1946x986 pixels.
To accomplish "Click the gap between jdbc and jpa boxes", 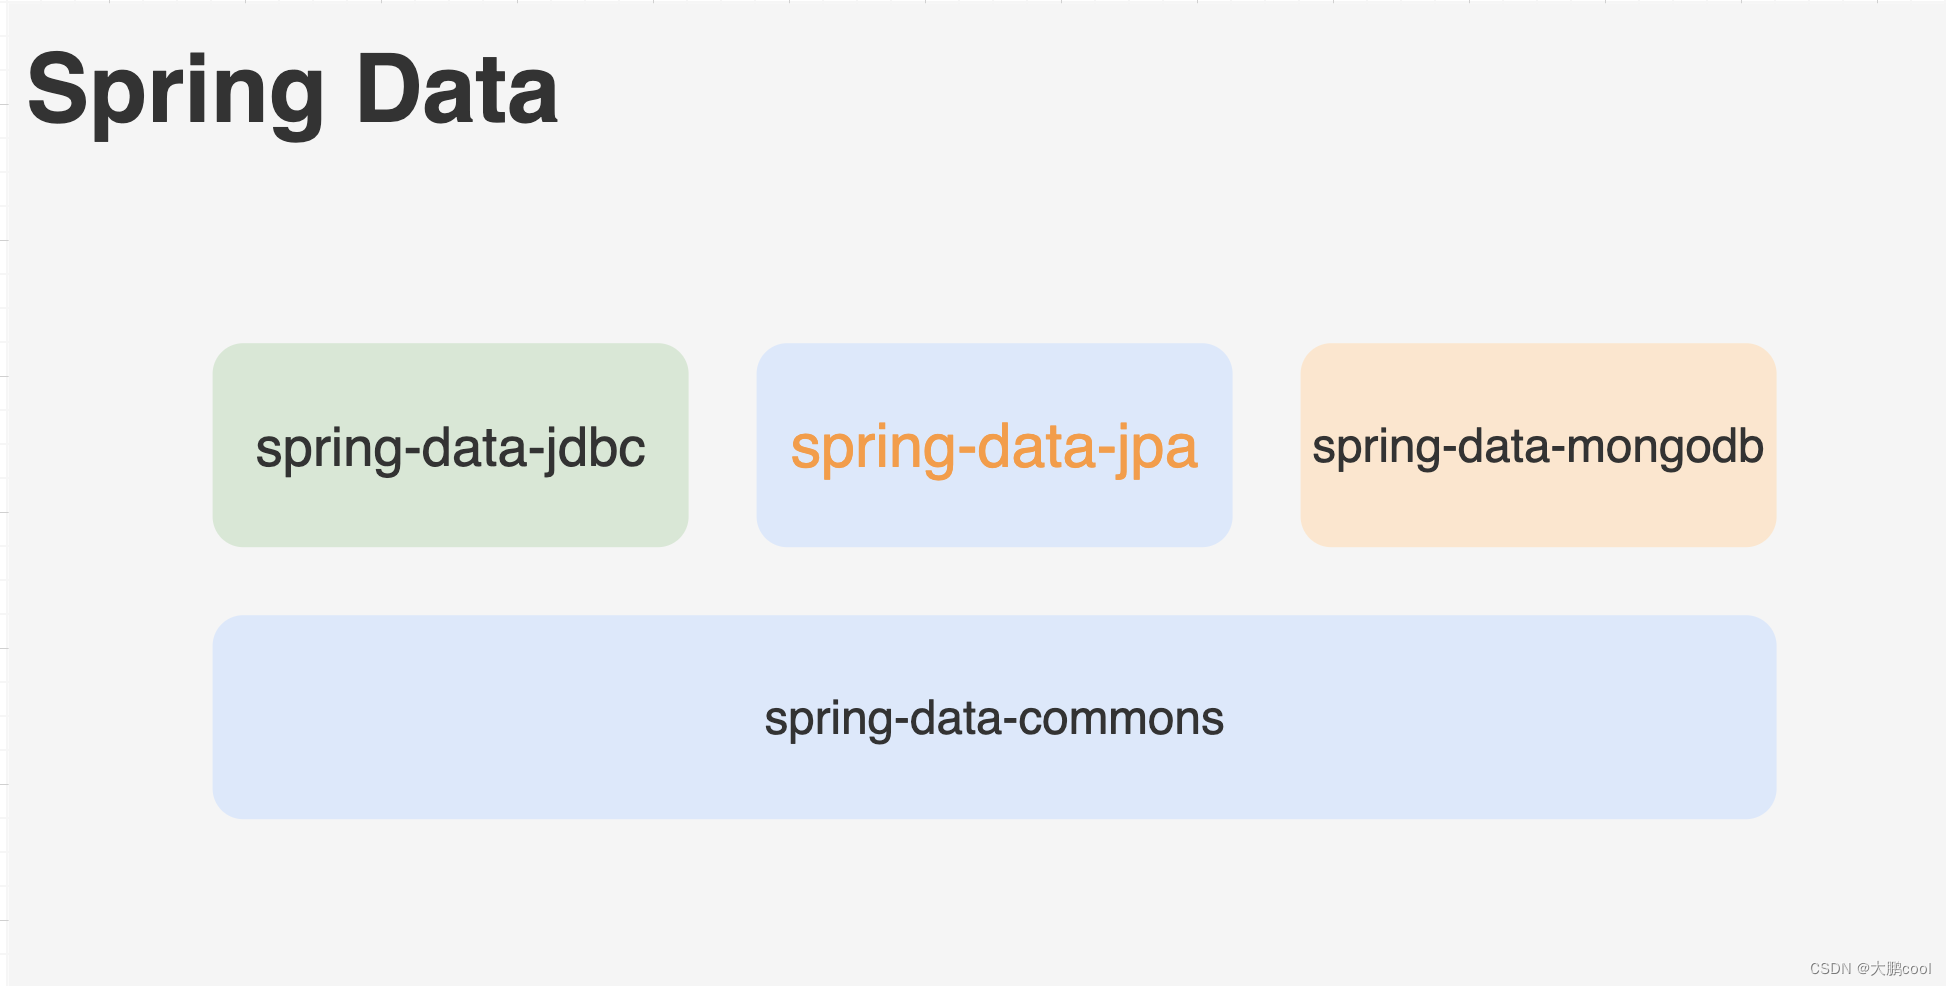I will tap(722, 445).
